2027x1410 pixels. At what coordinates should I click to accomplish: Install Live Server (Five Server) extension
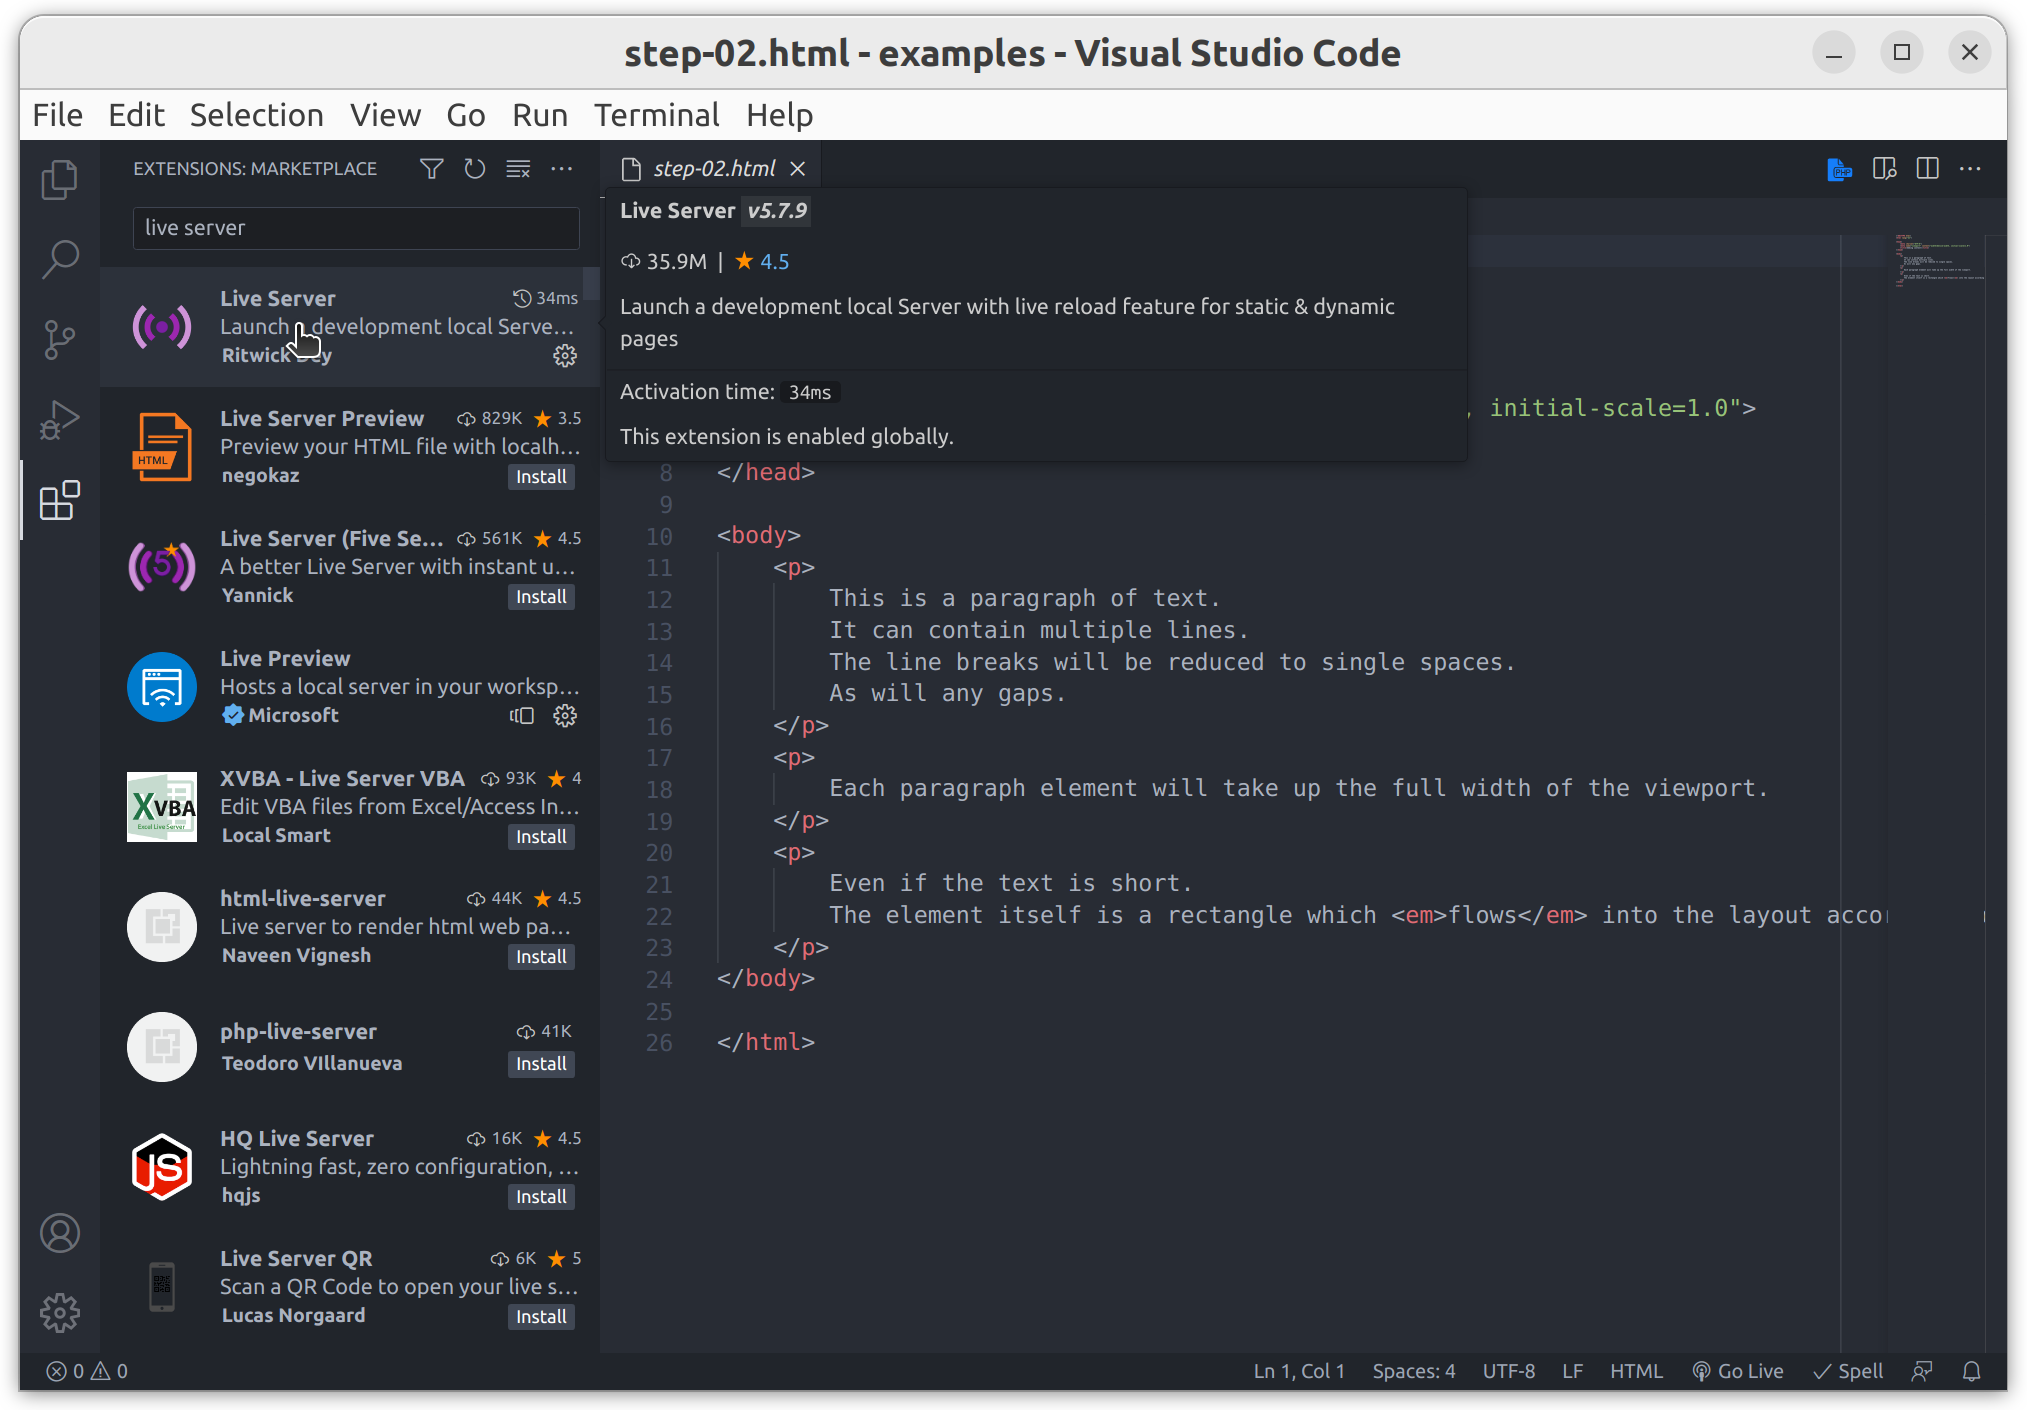pyautogui.click(x=541, y=597)
